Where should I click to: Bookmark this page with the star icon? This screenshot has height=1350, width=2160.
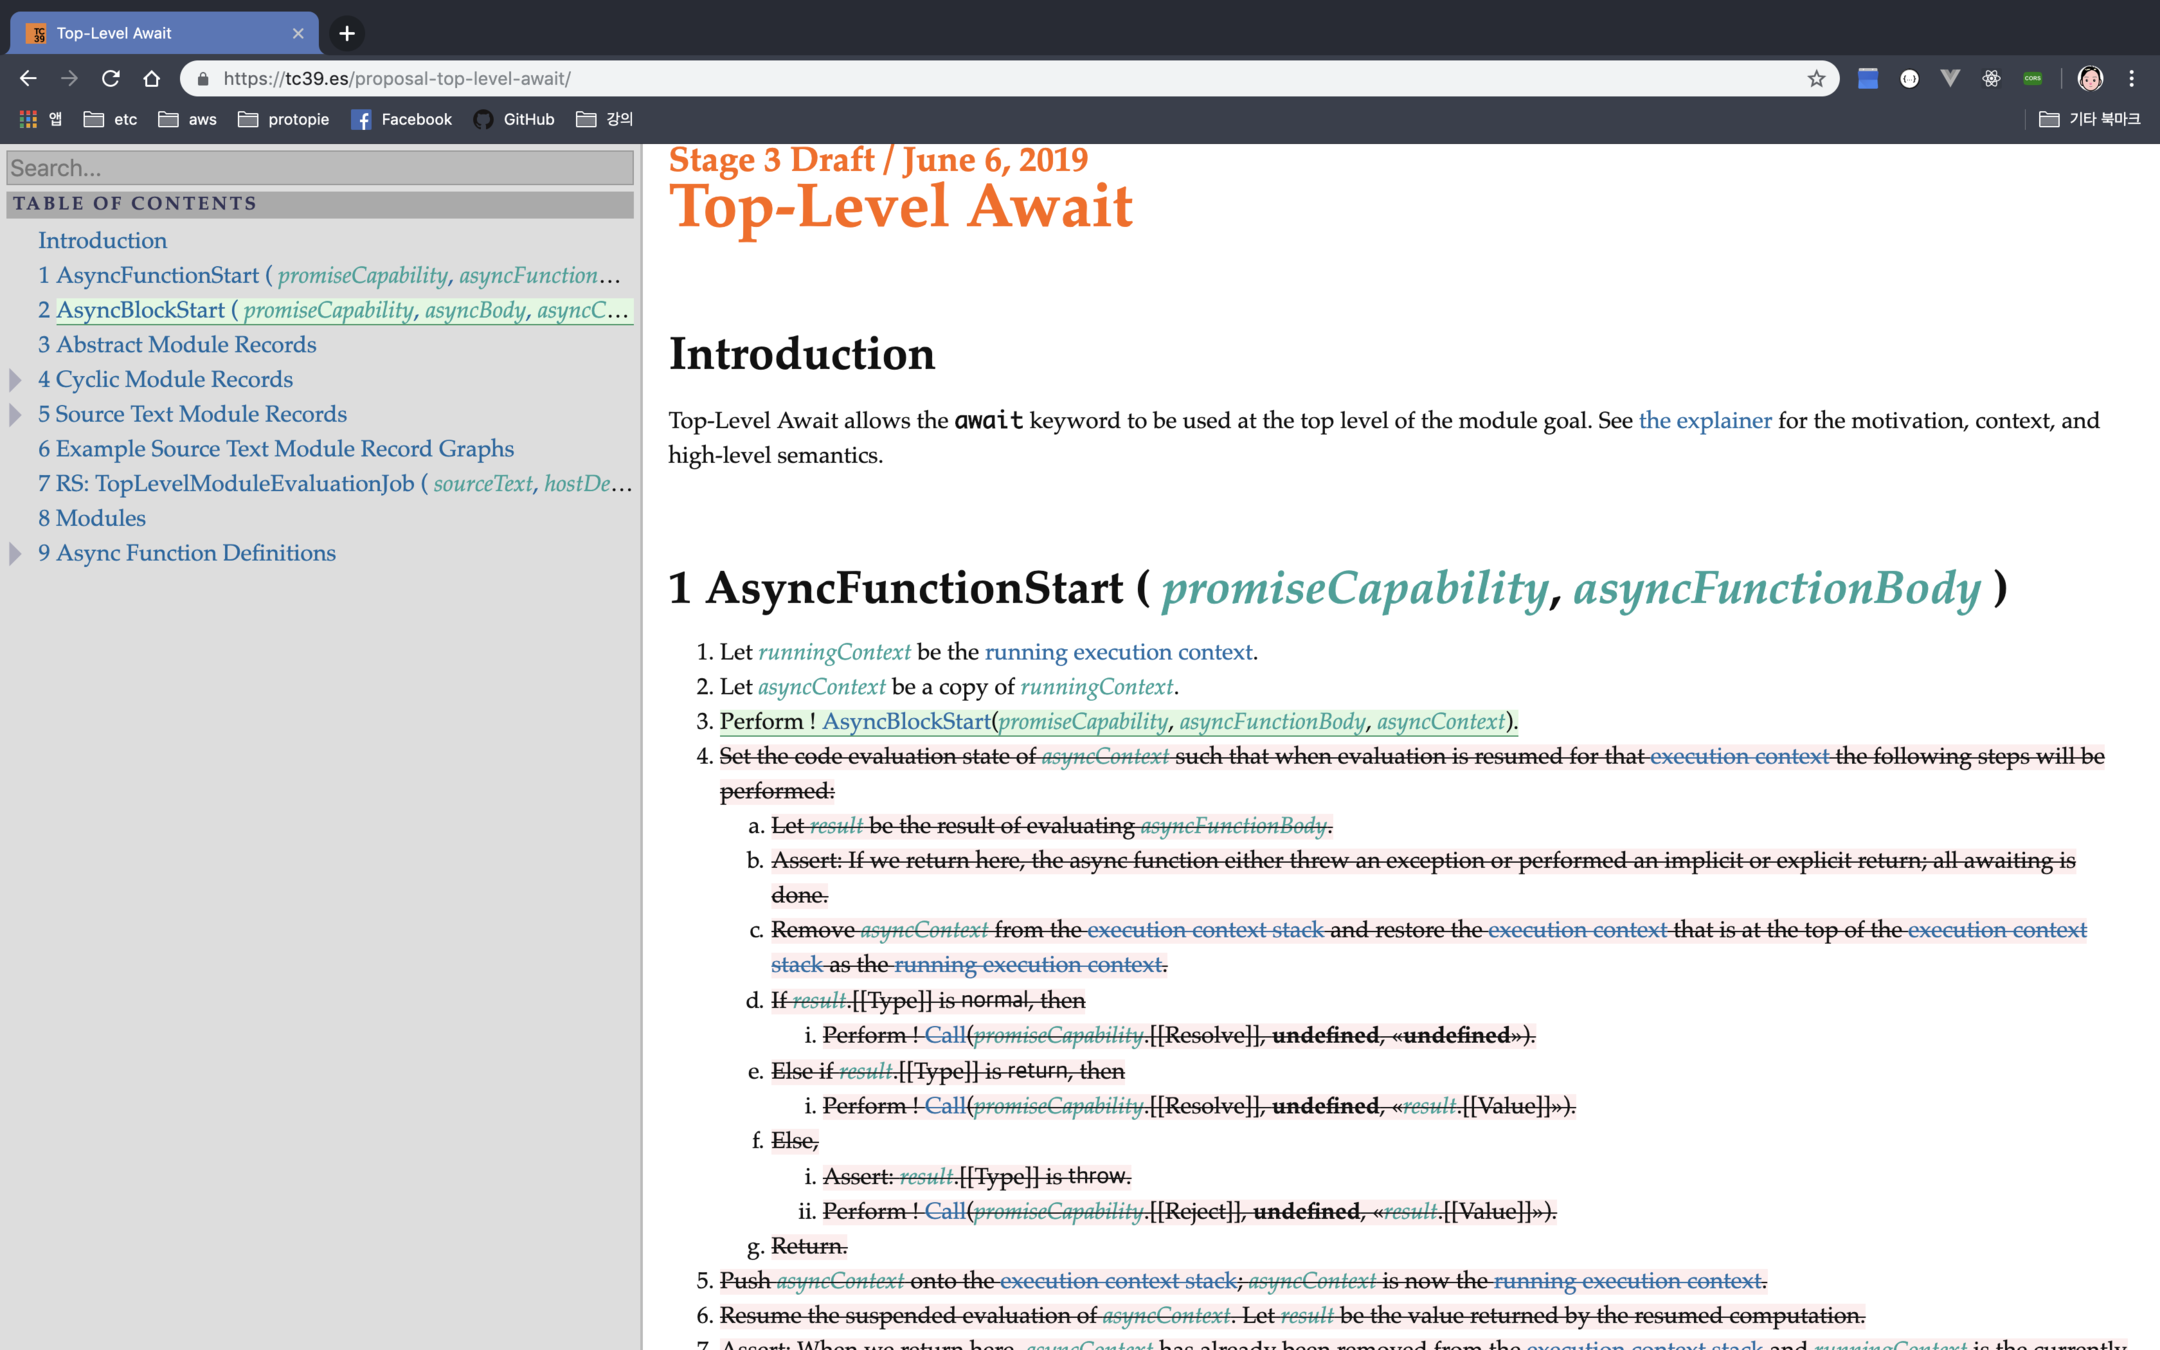click(1816, 78)
